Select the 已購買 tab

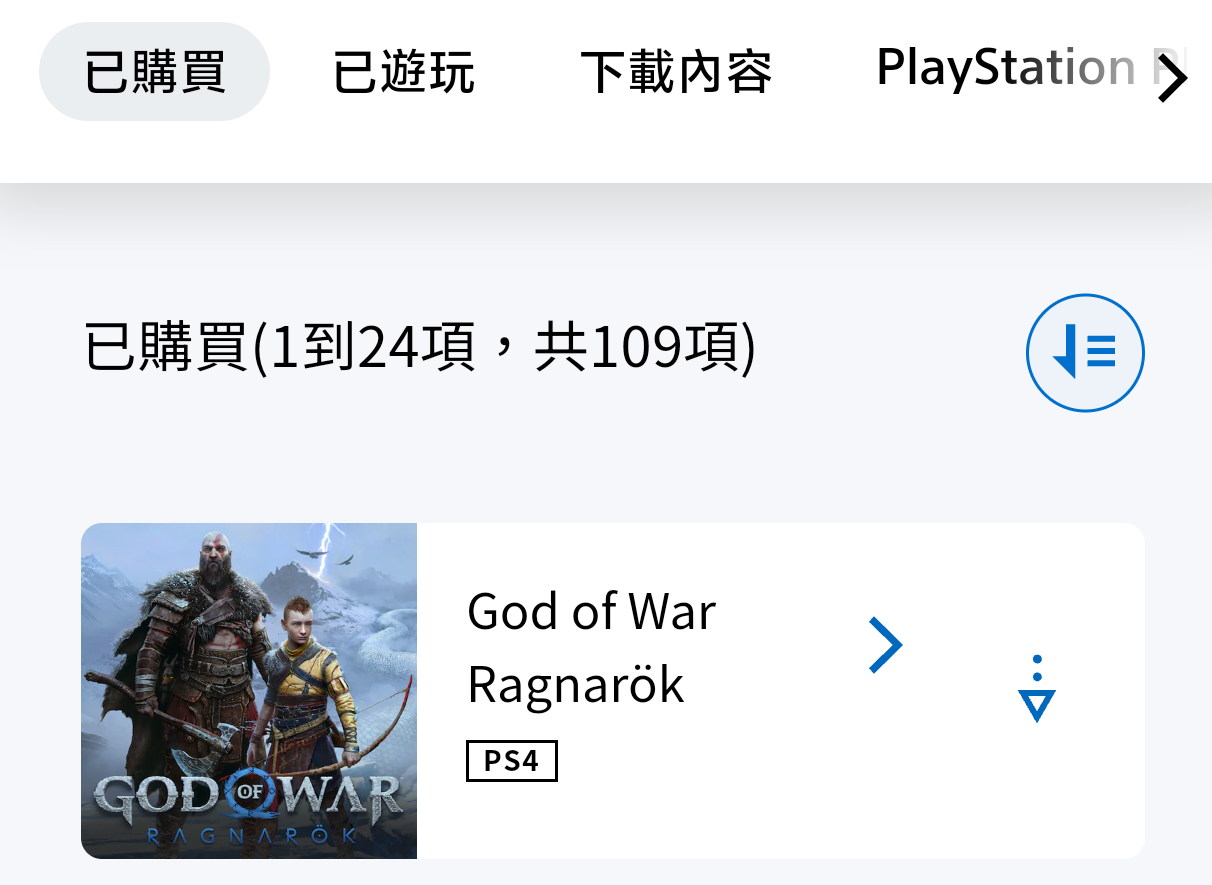point(154,72)
